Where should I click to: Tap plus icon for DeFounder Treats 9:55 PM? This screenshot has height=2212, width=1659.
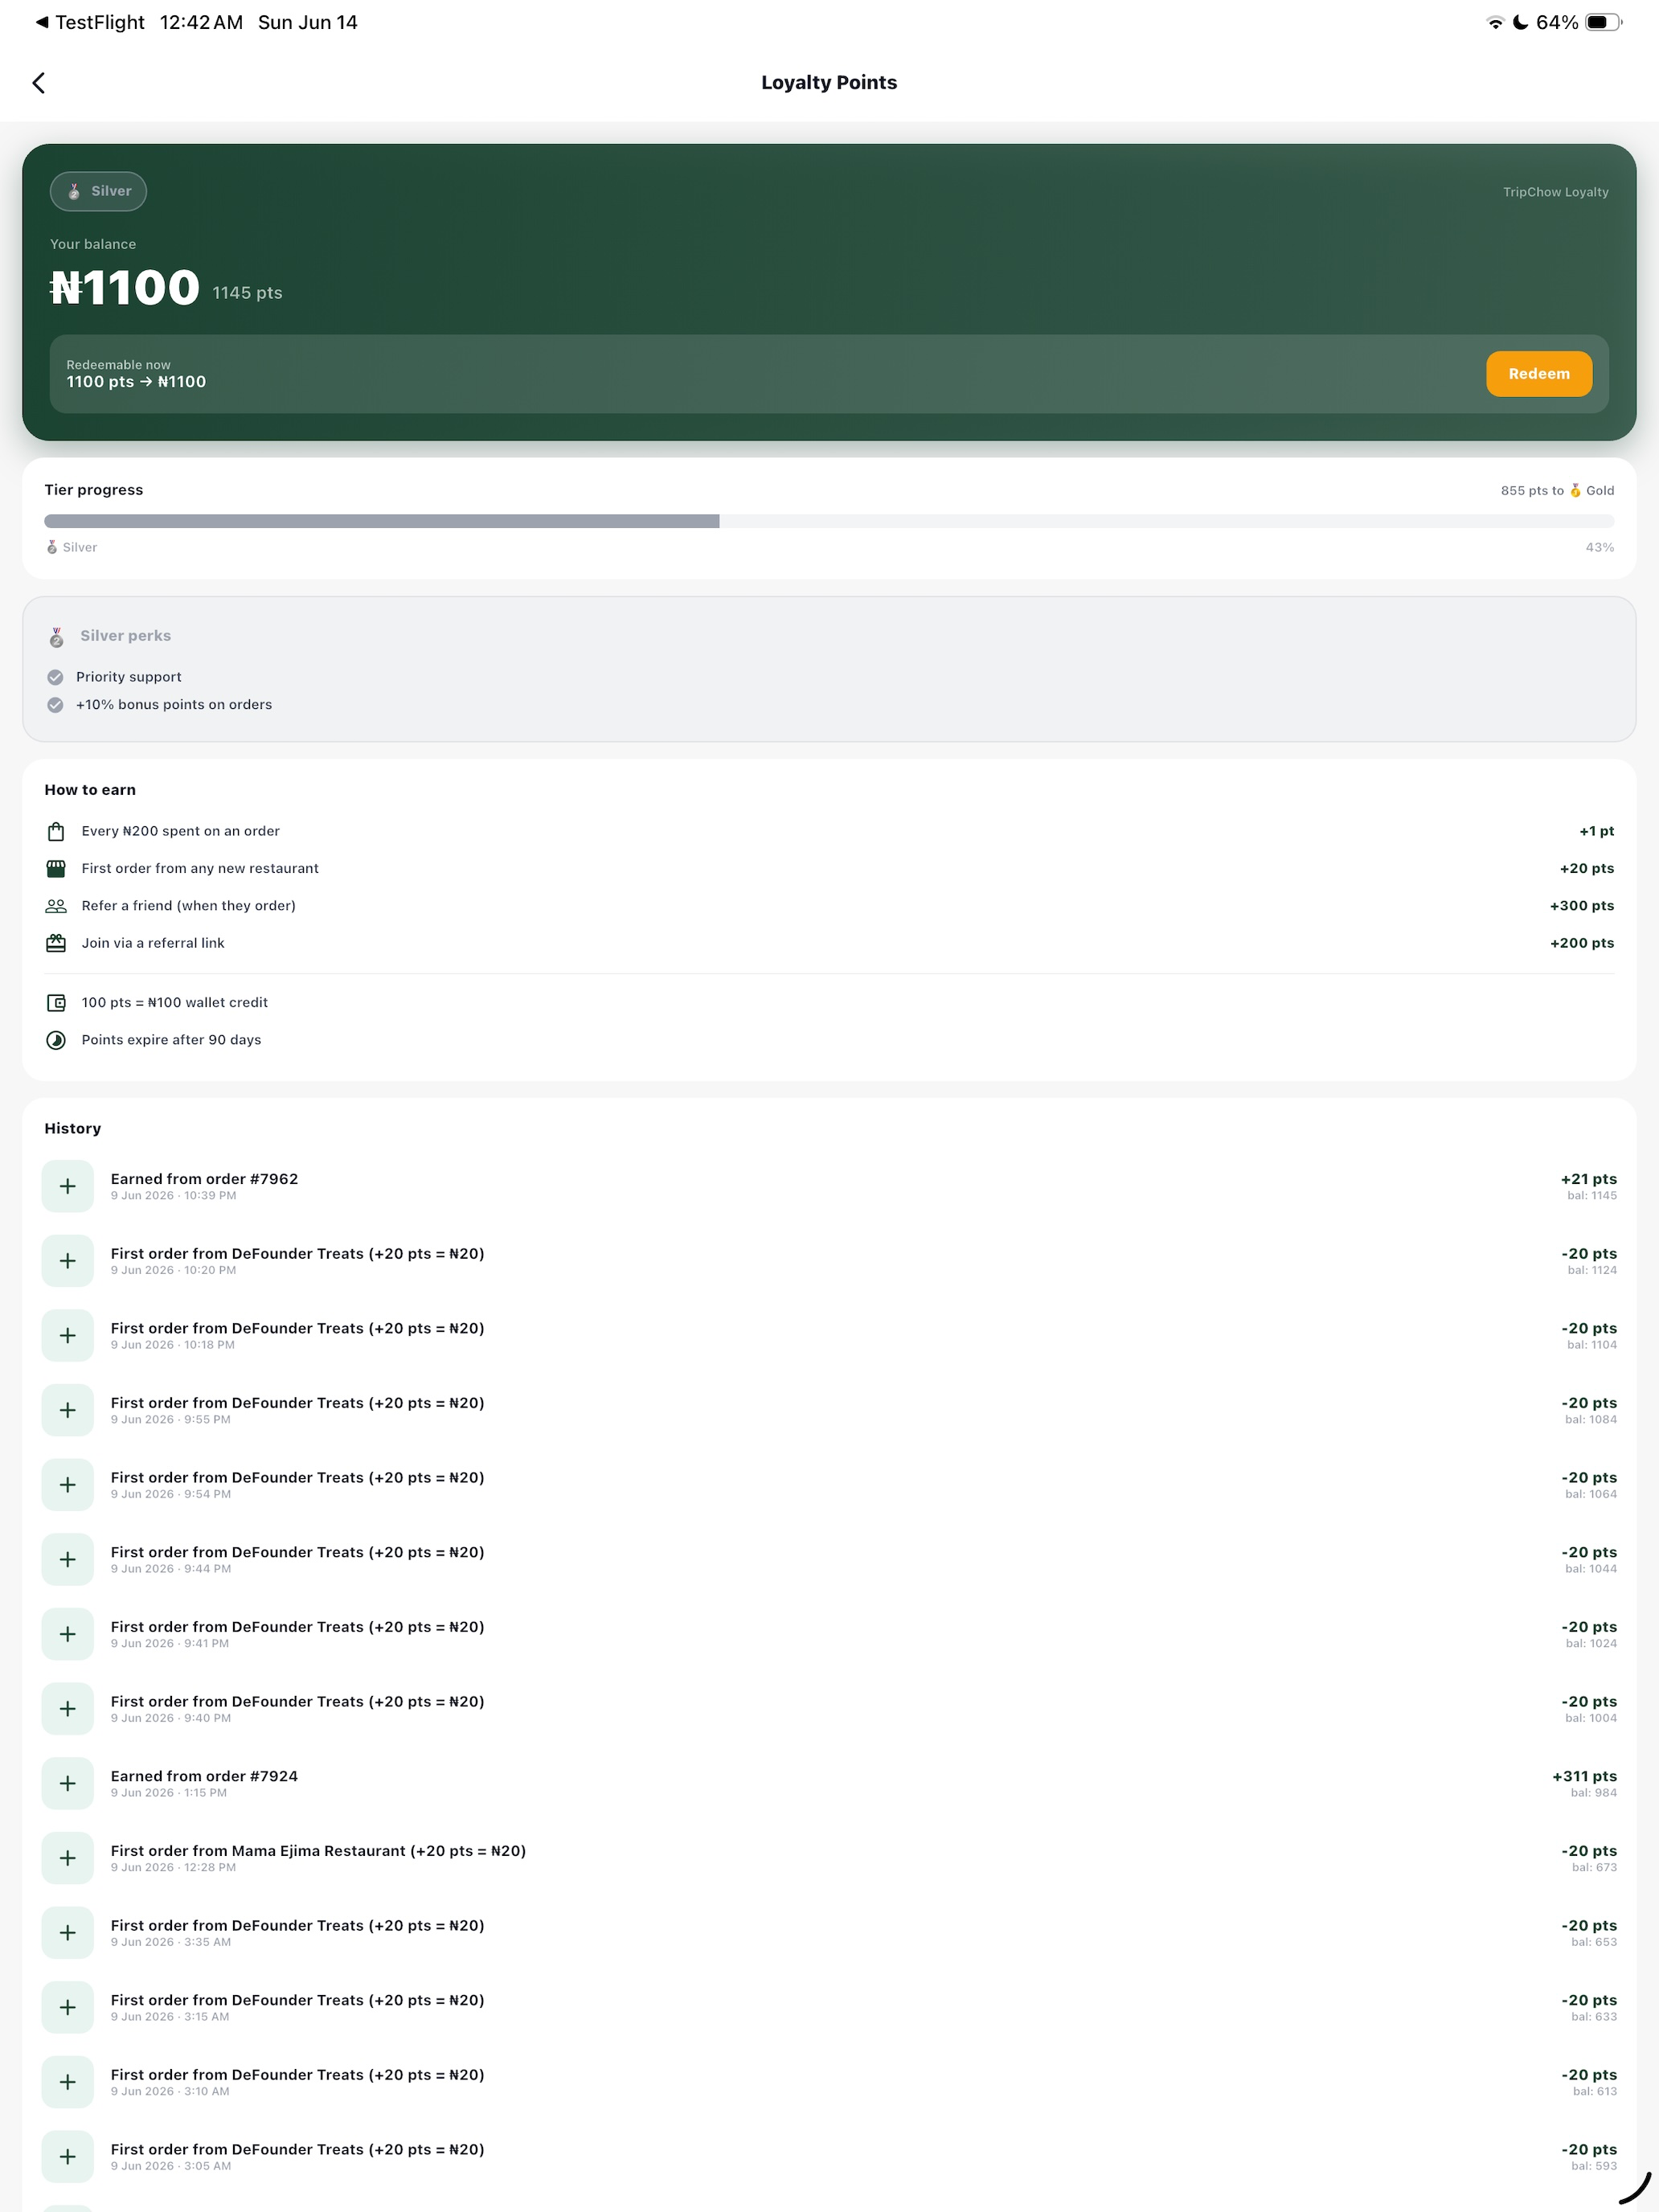tap(68, 1410)
